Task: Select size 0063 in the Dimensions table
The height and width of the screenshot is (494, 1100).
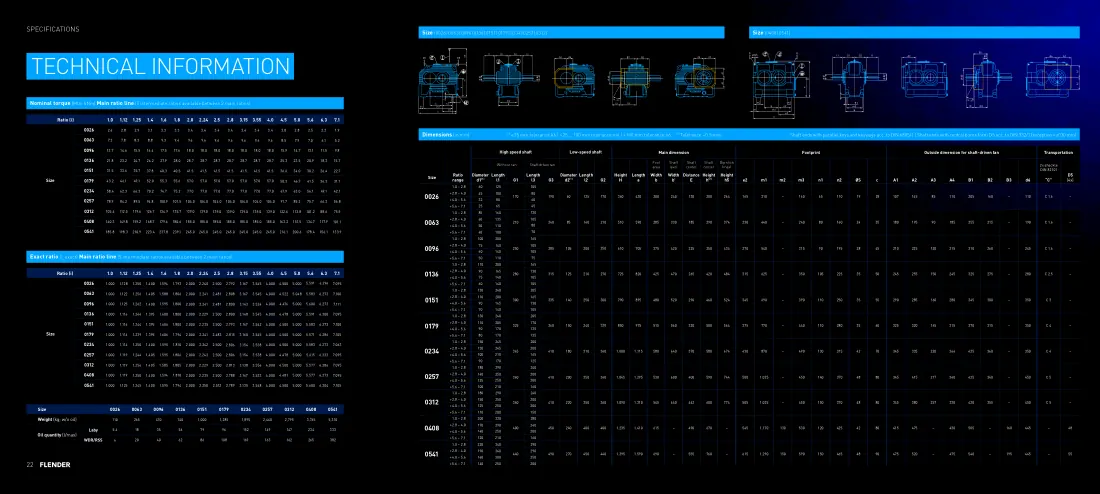Action: [432, 222]
